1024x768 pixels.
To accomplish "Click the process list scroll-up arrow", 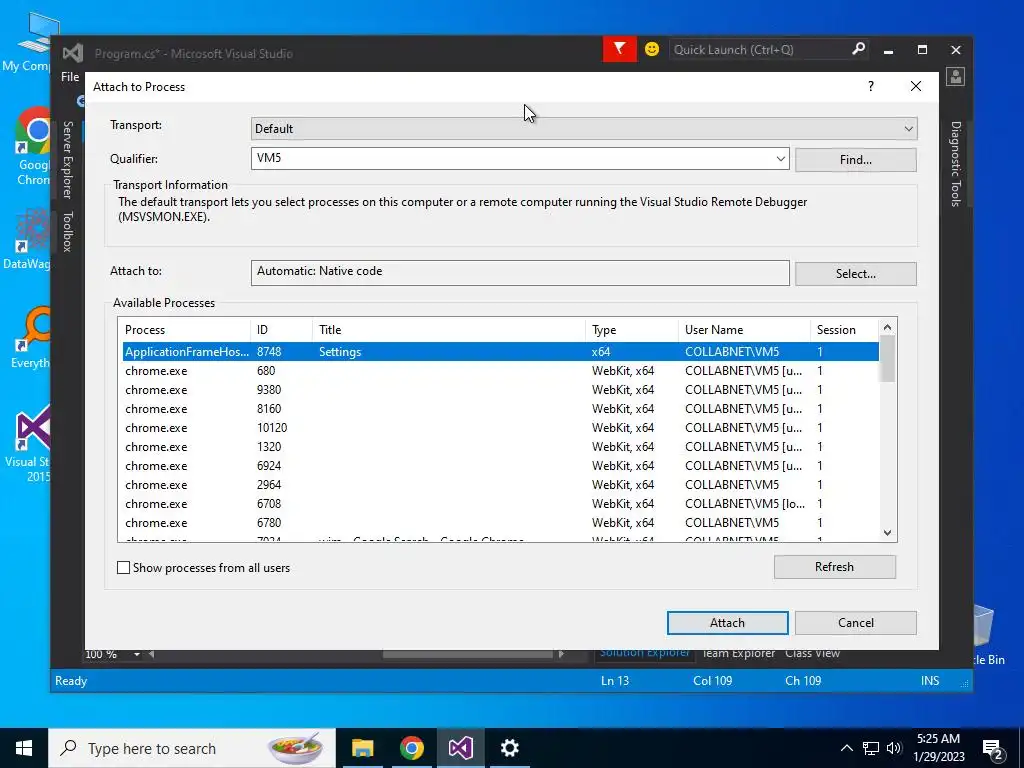I will tap(887, 327).
